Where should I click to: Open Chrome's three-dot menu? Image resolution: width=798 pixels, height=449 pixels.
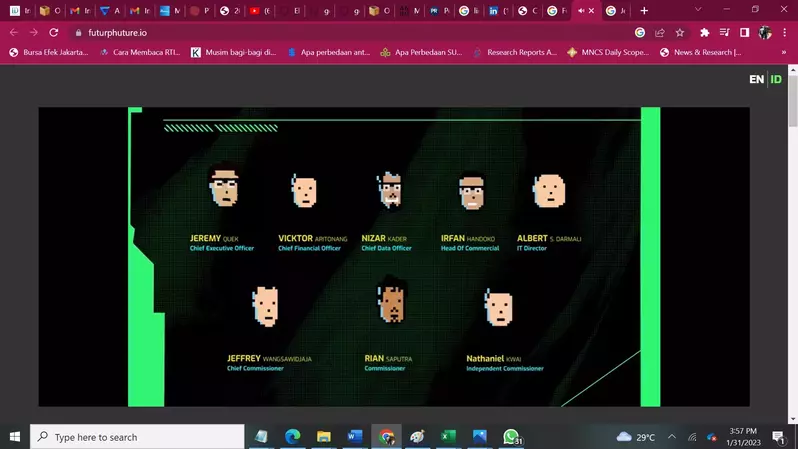coord(784,33)
